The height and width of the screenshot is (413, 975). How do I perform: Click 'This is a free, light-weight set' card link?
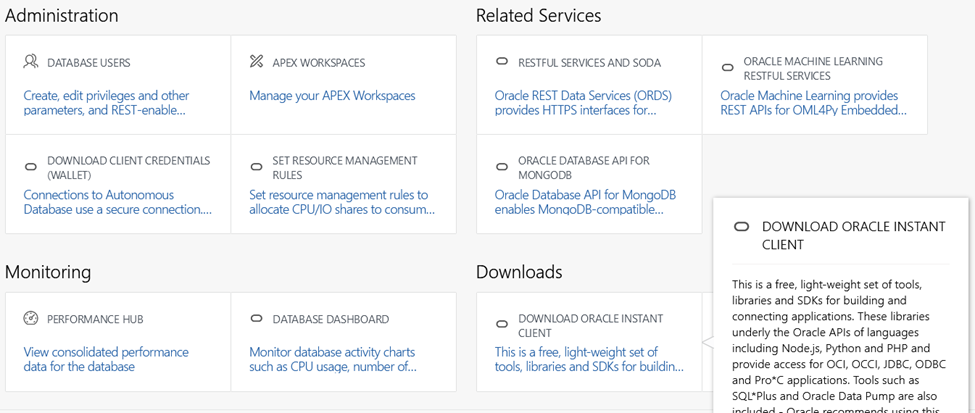(x=589, y=359)
